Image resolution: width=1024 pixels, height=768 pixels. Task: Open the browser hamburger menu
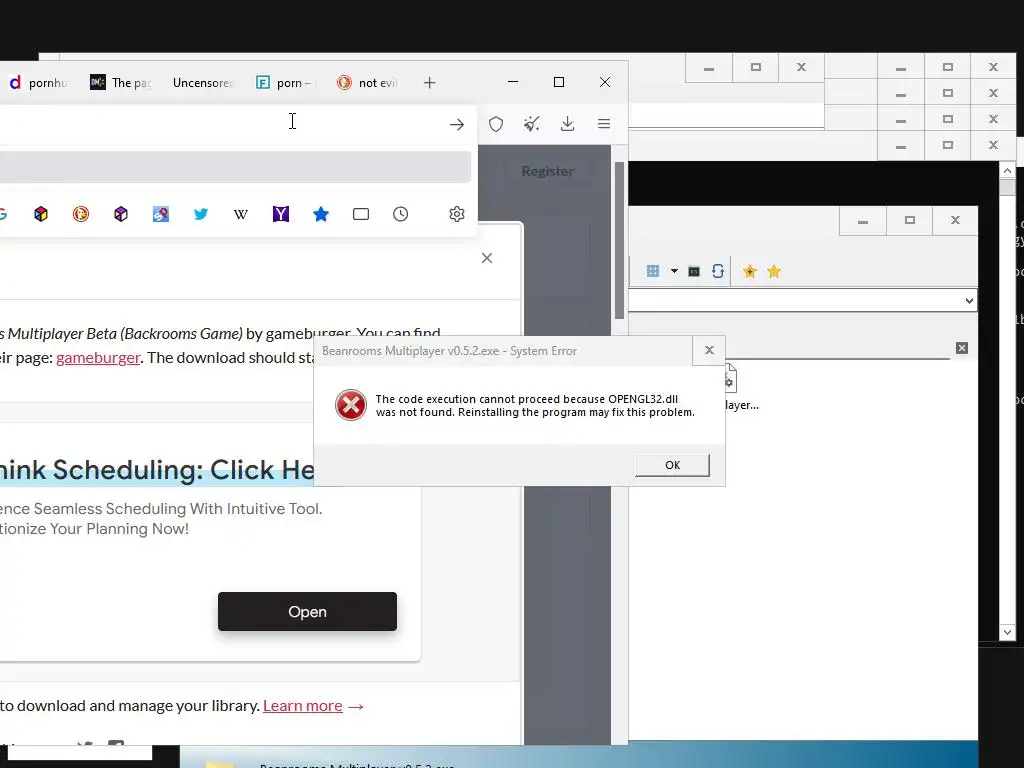tap(603, 124)
